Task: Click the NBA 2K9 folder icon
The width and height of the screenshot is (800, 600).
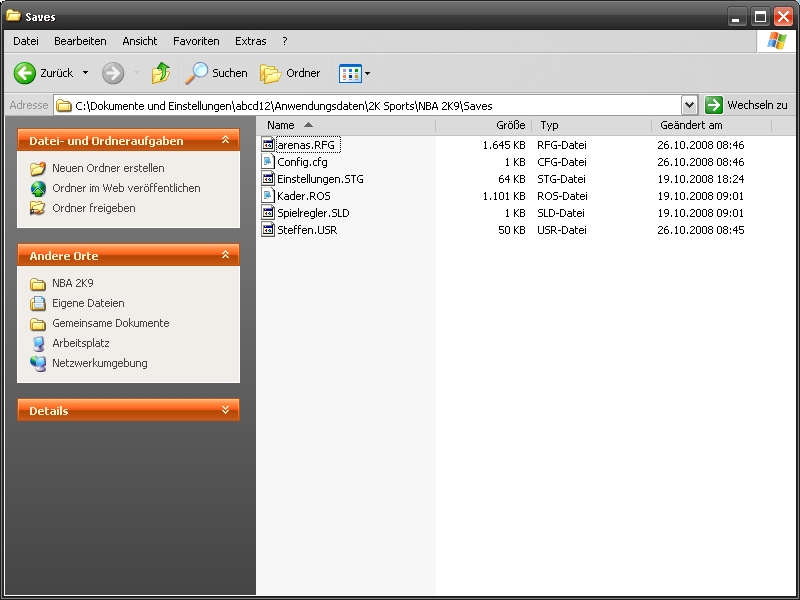Action: pyautogui.click(x=38, y=284)
